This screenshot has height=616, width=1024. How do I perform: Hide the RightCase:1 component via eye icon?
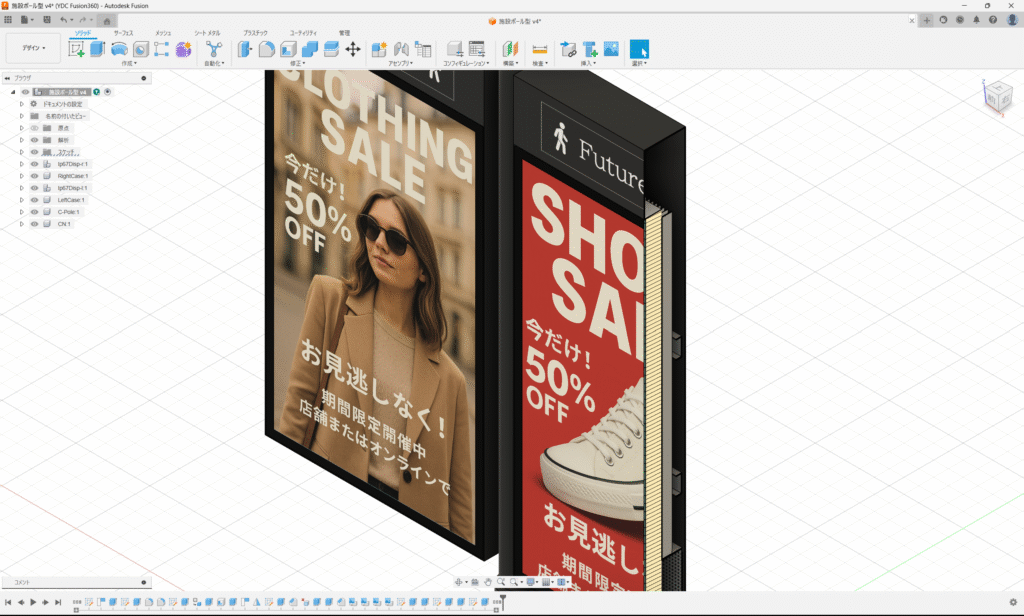(34, 176)
